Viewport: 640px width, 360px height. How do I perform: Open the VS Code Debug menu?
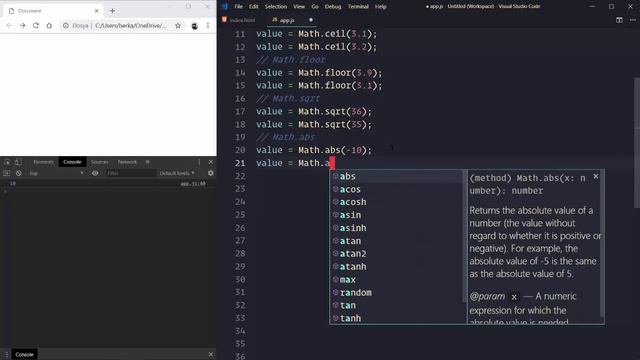(333, 7)
